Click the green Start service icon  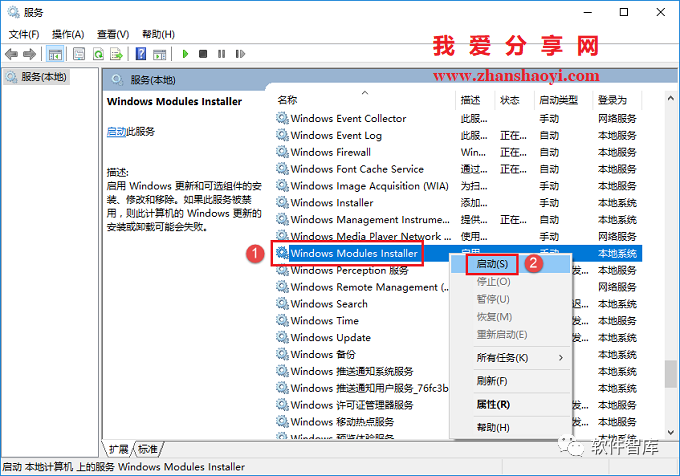point(185,54)
